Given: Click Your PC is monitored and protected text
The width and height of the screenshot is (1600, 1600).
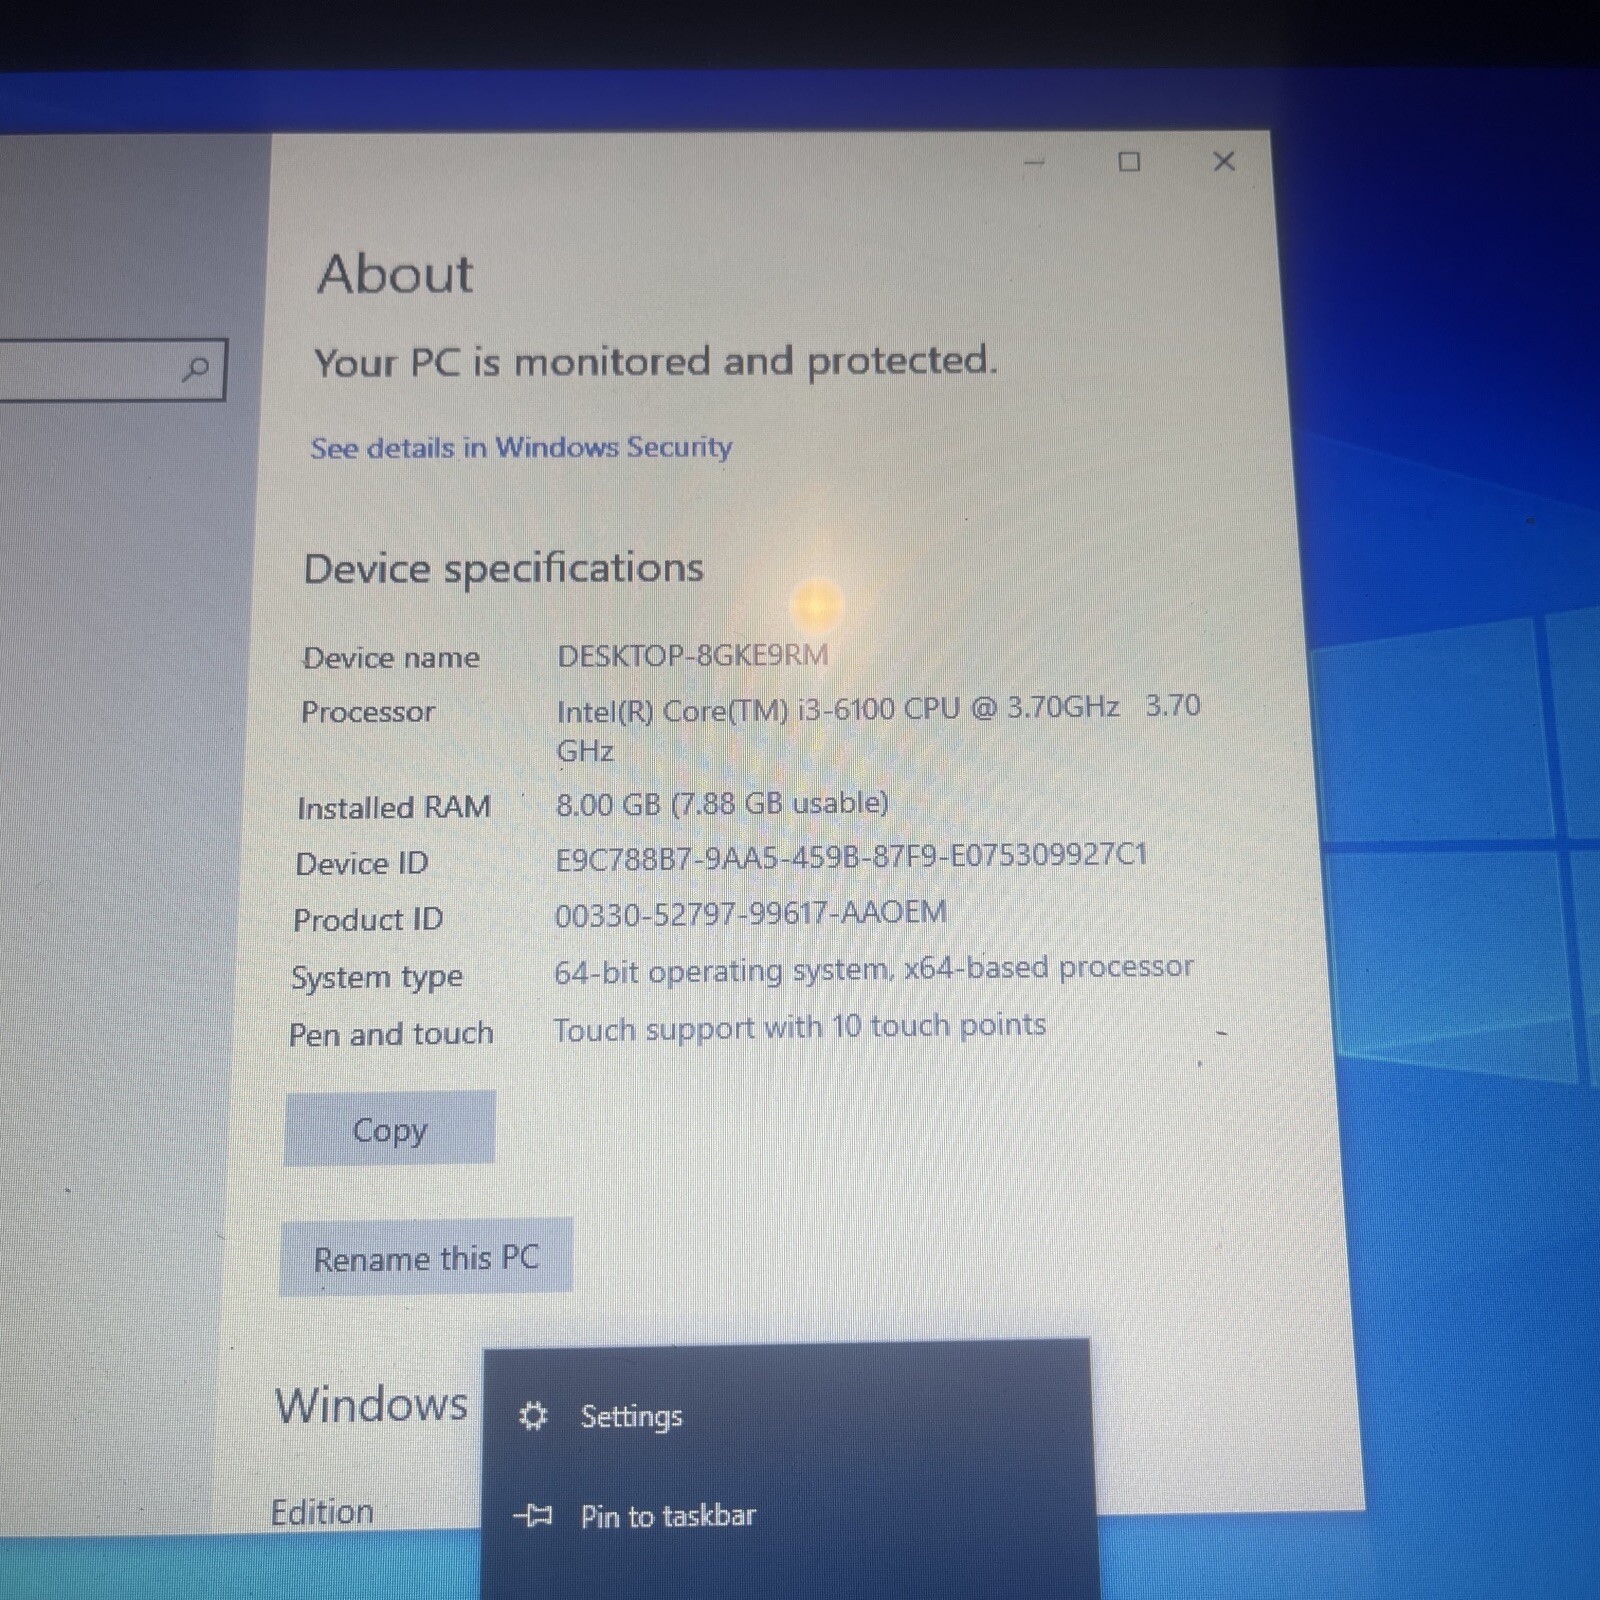Looking at the screenshot, I should [655, 361].
